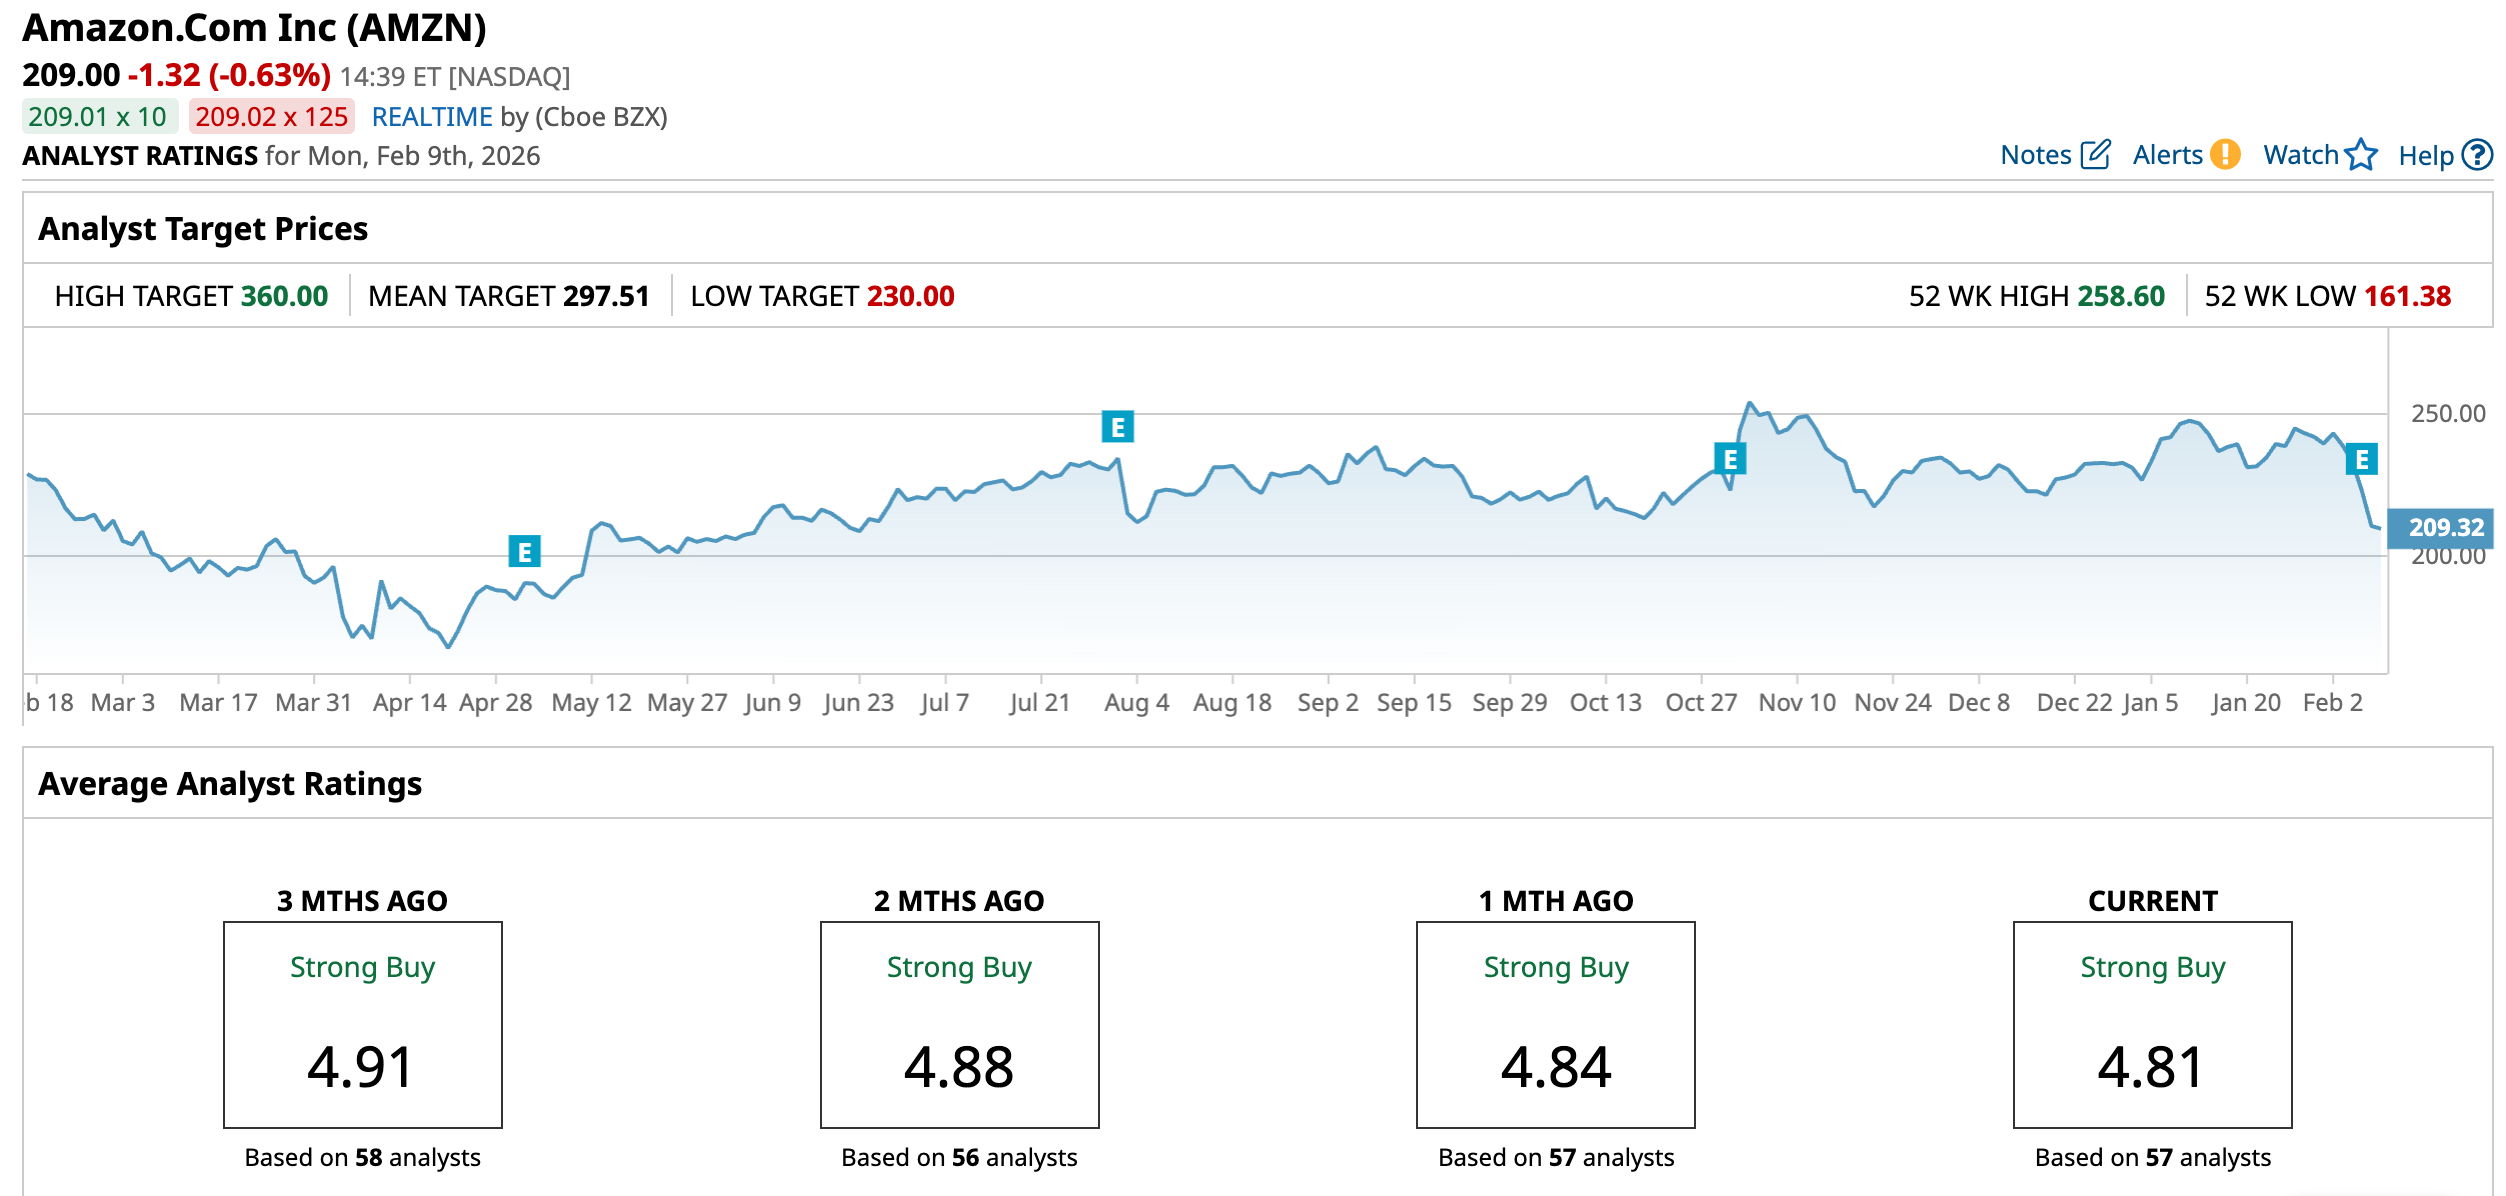Click the earnings E marker near Aug 4
This screenshot has width=2506, height=1196.
pos(1117,427)
